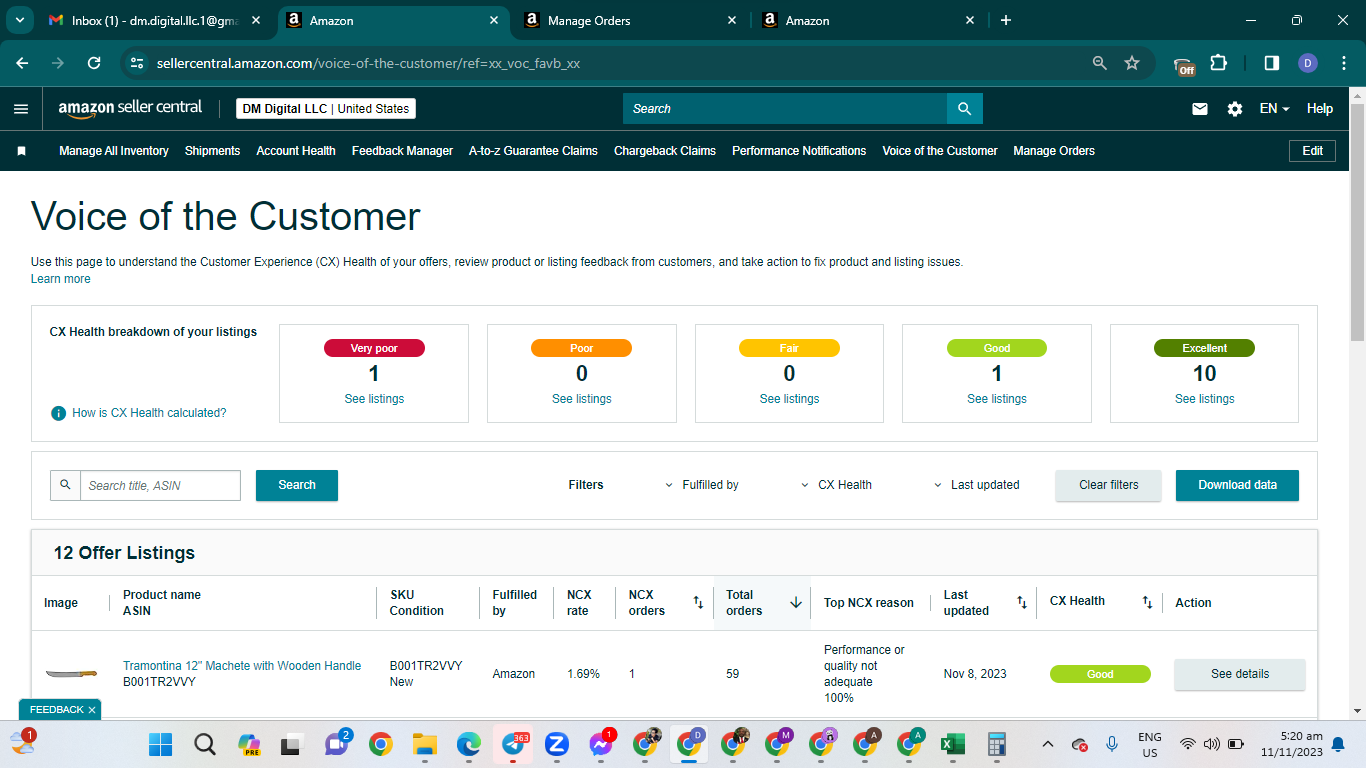
Task: See listings under Very poor
Action: 374,399
